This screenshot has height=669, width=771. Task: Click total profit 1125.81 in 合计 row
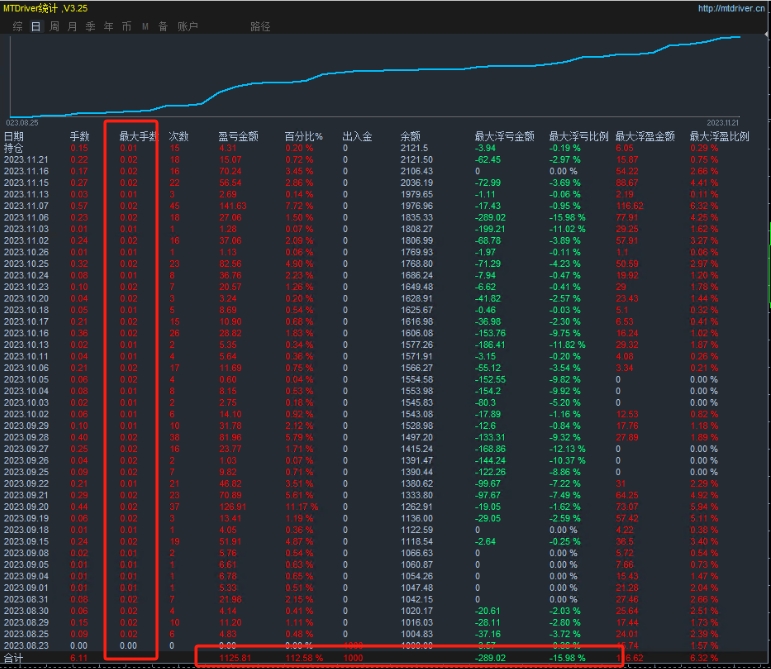click(235, 658)
